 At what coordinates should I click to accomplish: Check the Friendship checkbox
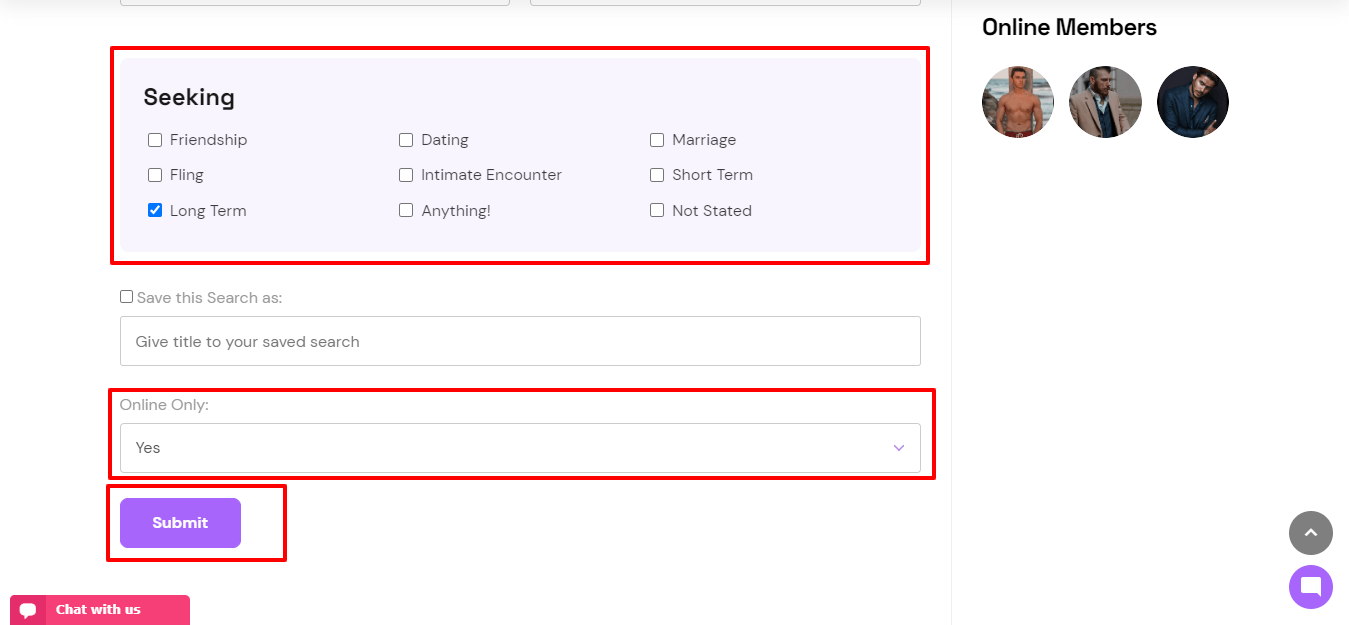155,140
